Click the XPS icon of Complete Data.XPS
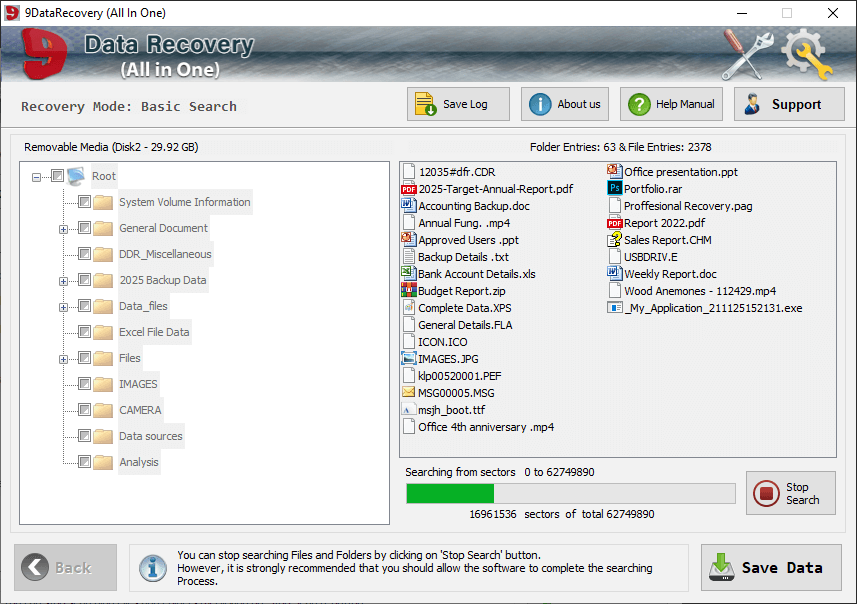 tap(408, 307)
